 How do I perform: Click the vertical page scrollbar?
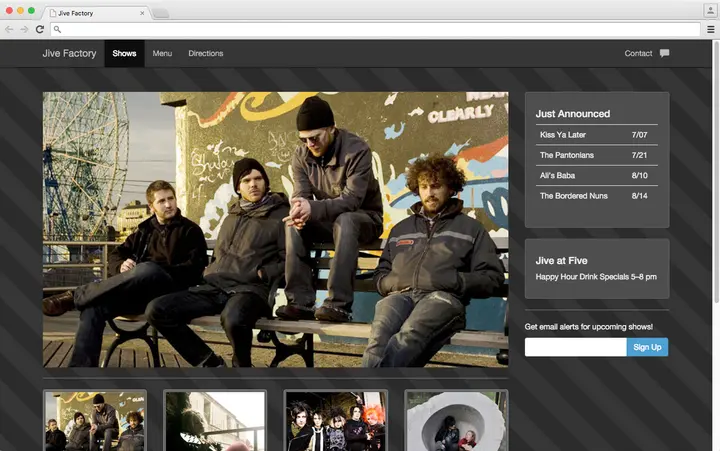pyautogui.click(x=716, y=172)
